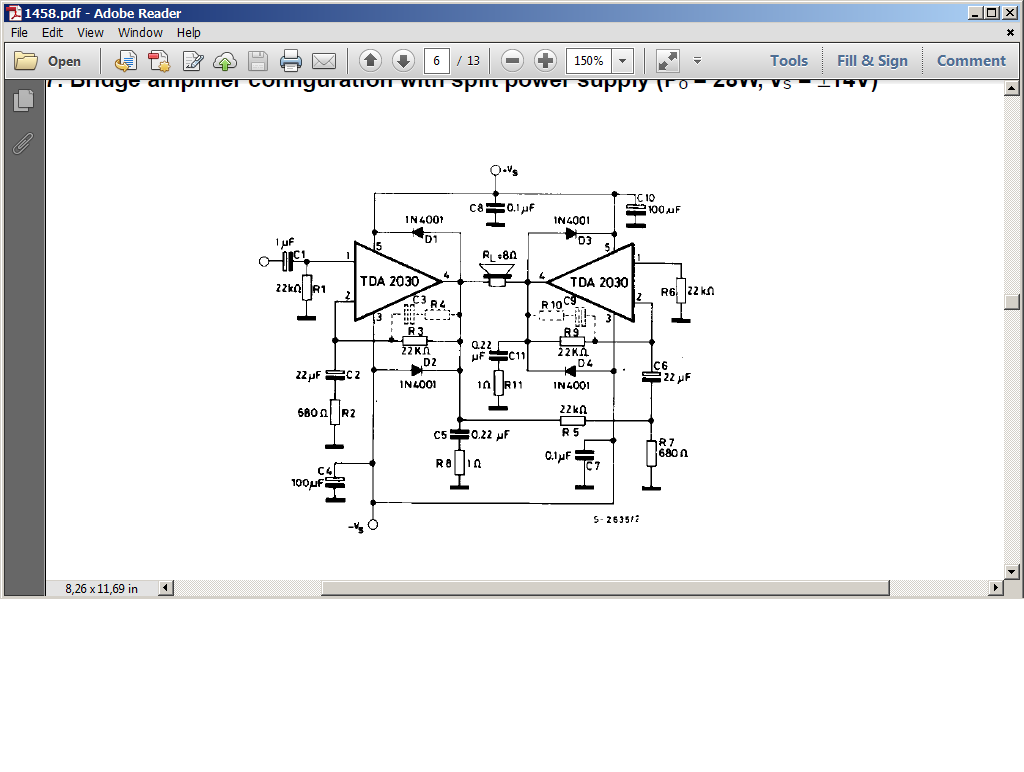Click the 150% zoom value field

click(x=588, y=61)
